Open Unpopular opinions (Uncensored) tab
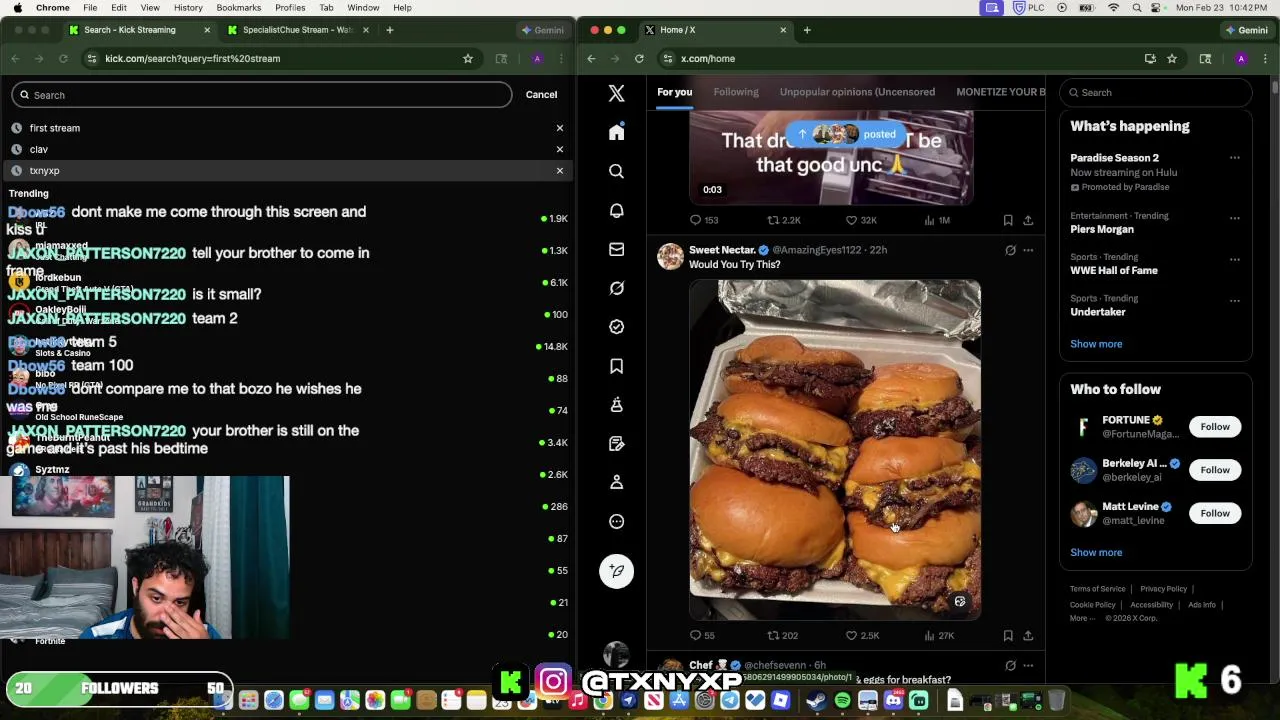 (x=857, y=92)
